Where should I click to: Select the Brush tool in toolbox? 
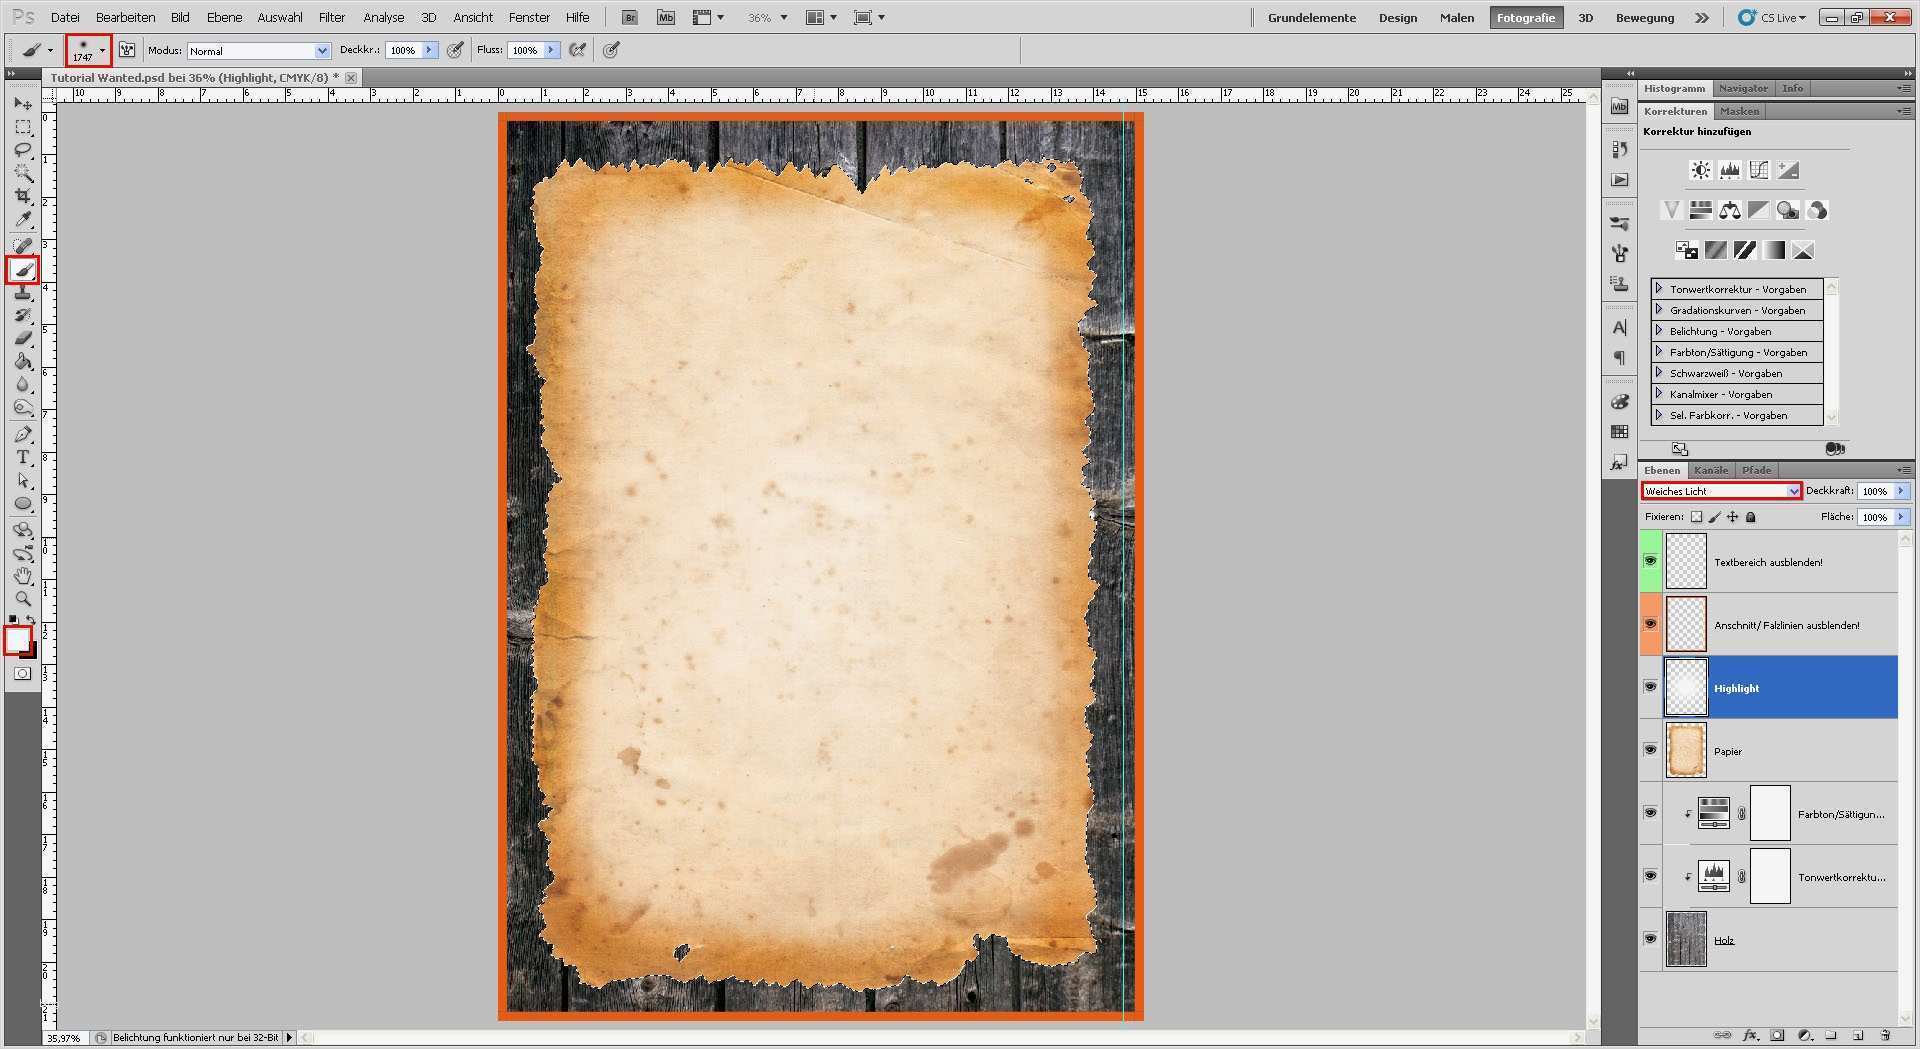[x=23, y=270]
